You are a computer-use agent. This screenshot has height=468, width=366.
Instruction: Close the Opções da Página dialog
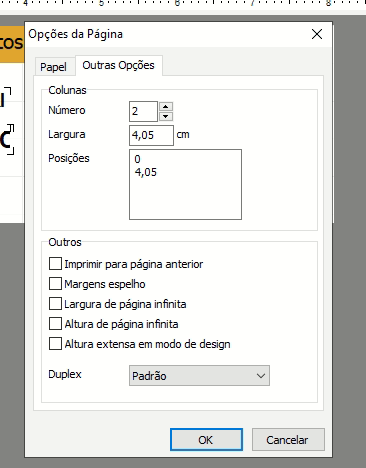point(317,34)
